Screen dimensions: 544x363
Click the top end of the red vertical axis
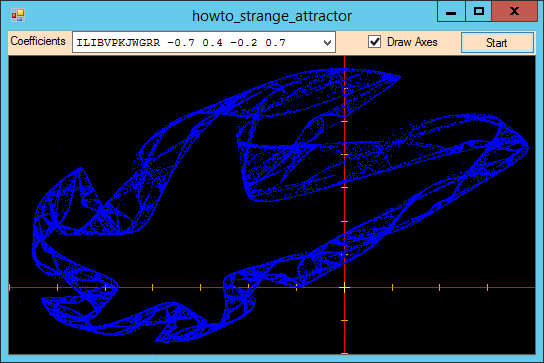click(x=344, y=58)
